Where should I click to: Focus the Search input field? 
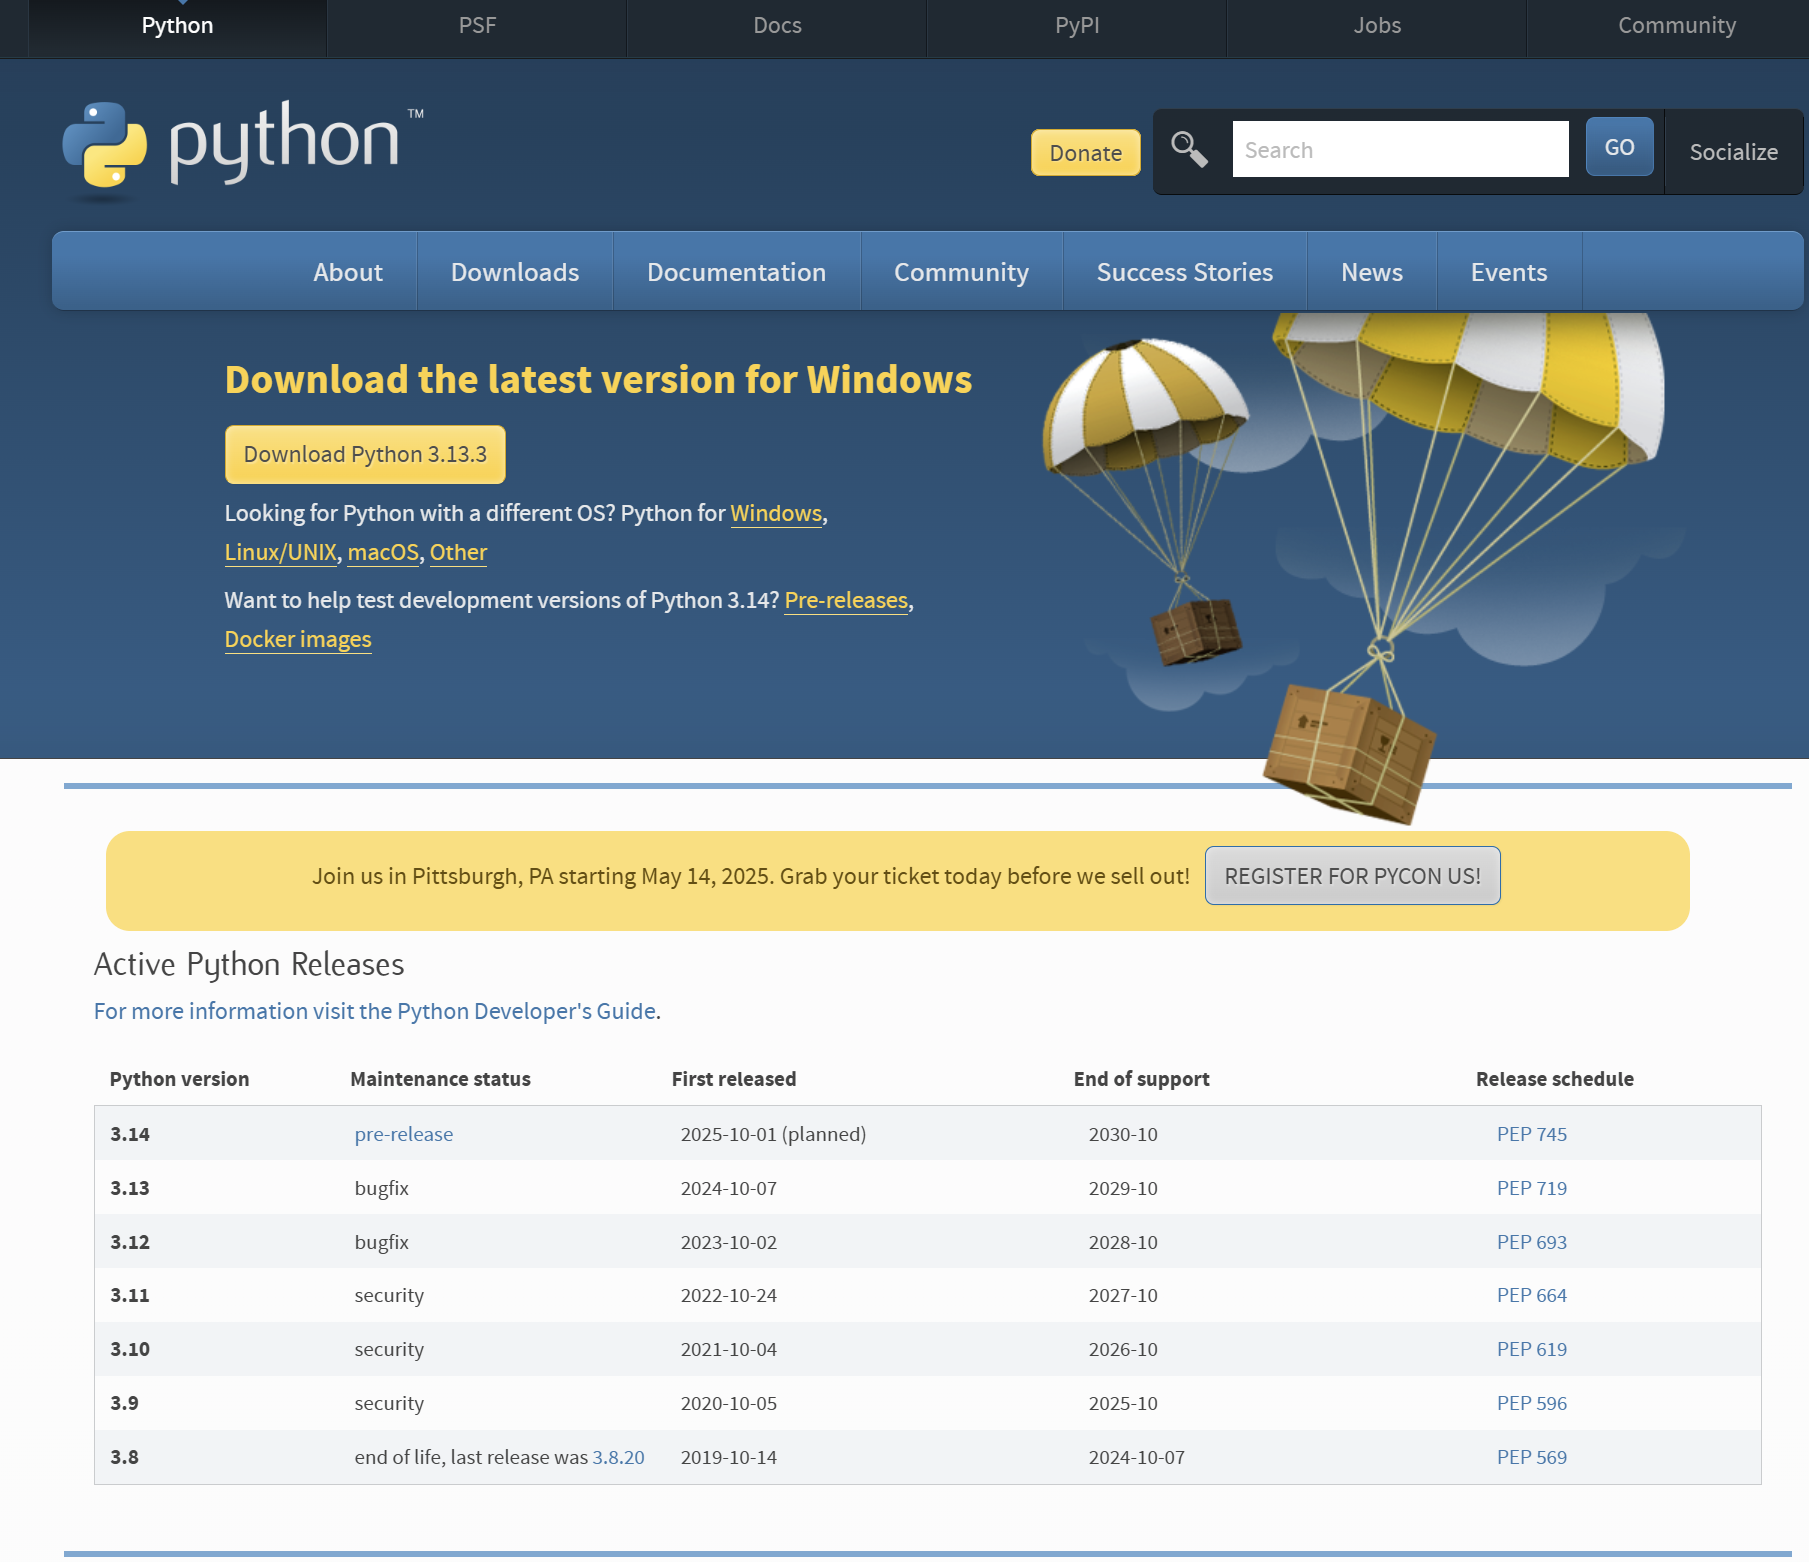point(1400,150)
